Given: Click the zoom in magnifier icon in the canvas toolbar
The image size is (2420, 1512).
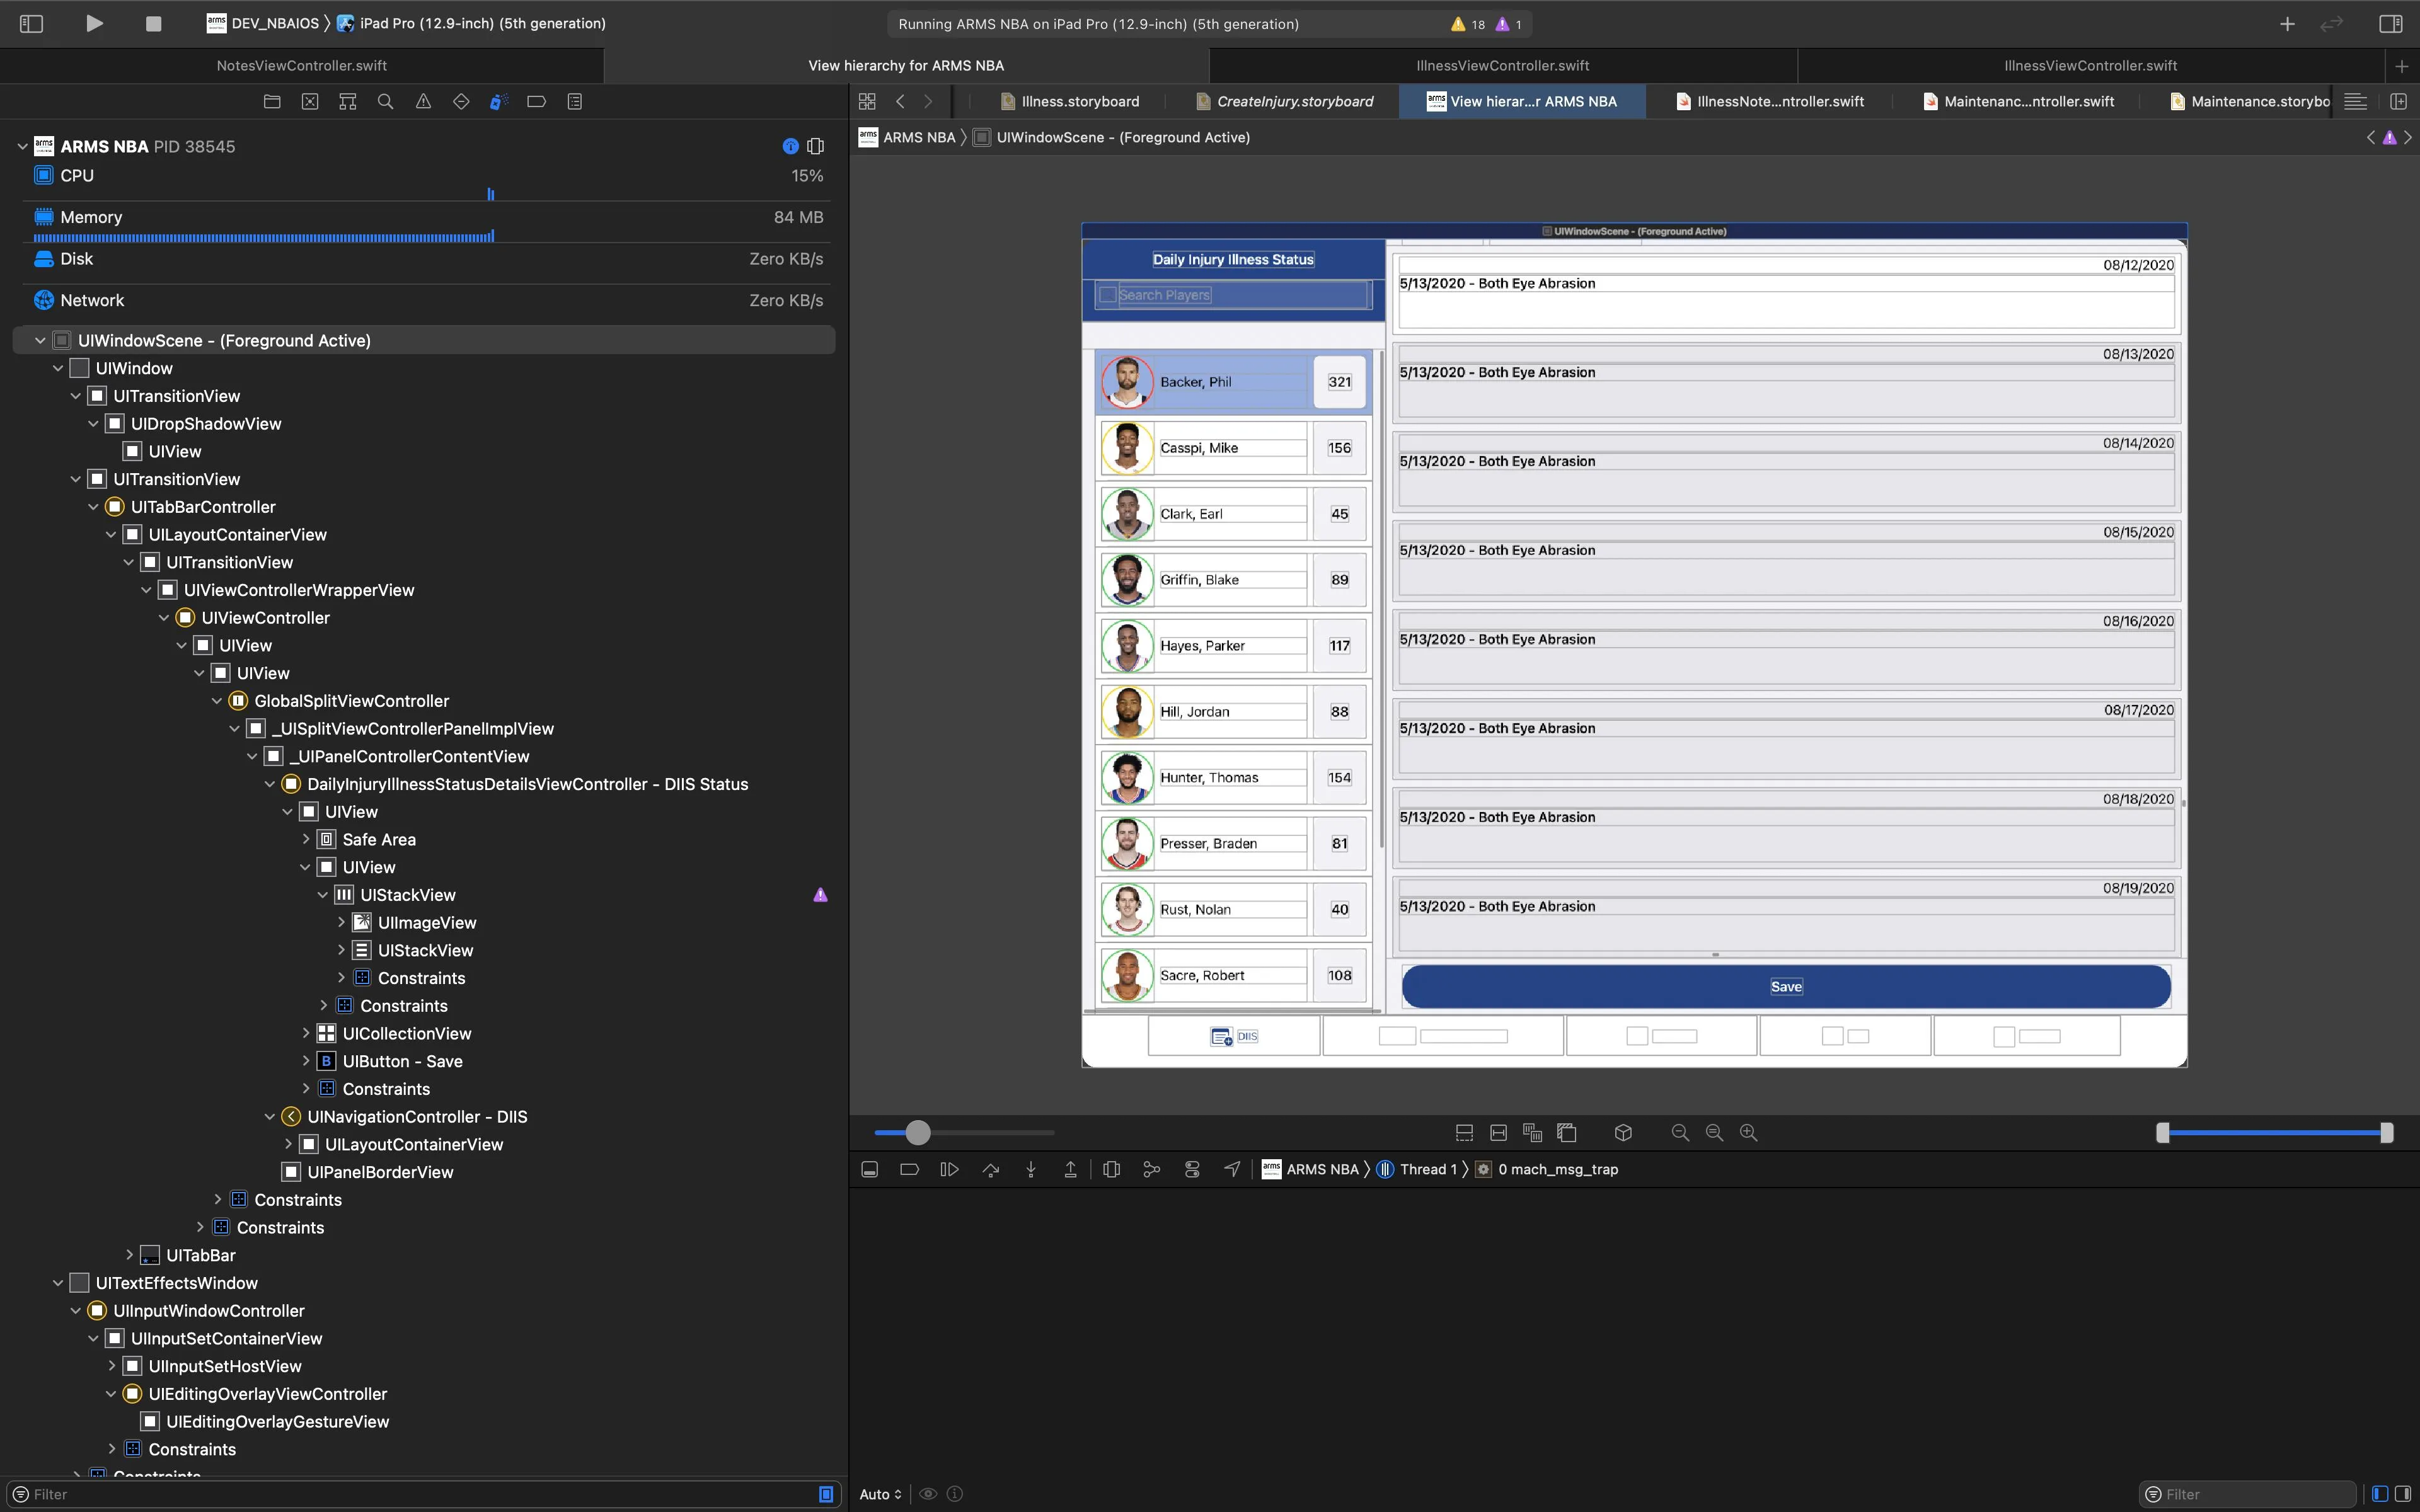Looking at the screenshot, I should pos(1748,1132).
